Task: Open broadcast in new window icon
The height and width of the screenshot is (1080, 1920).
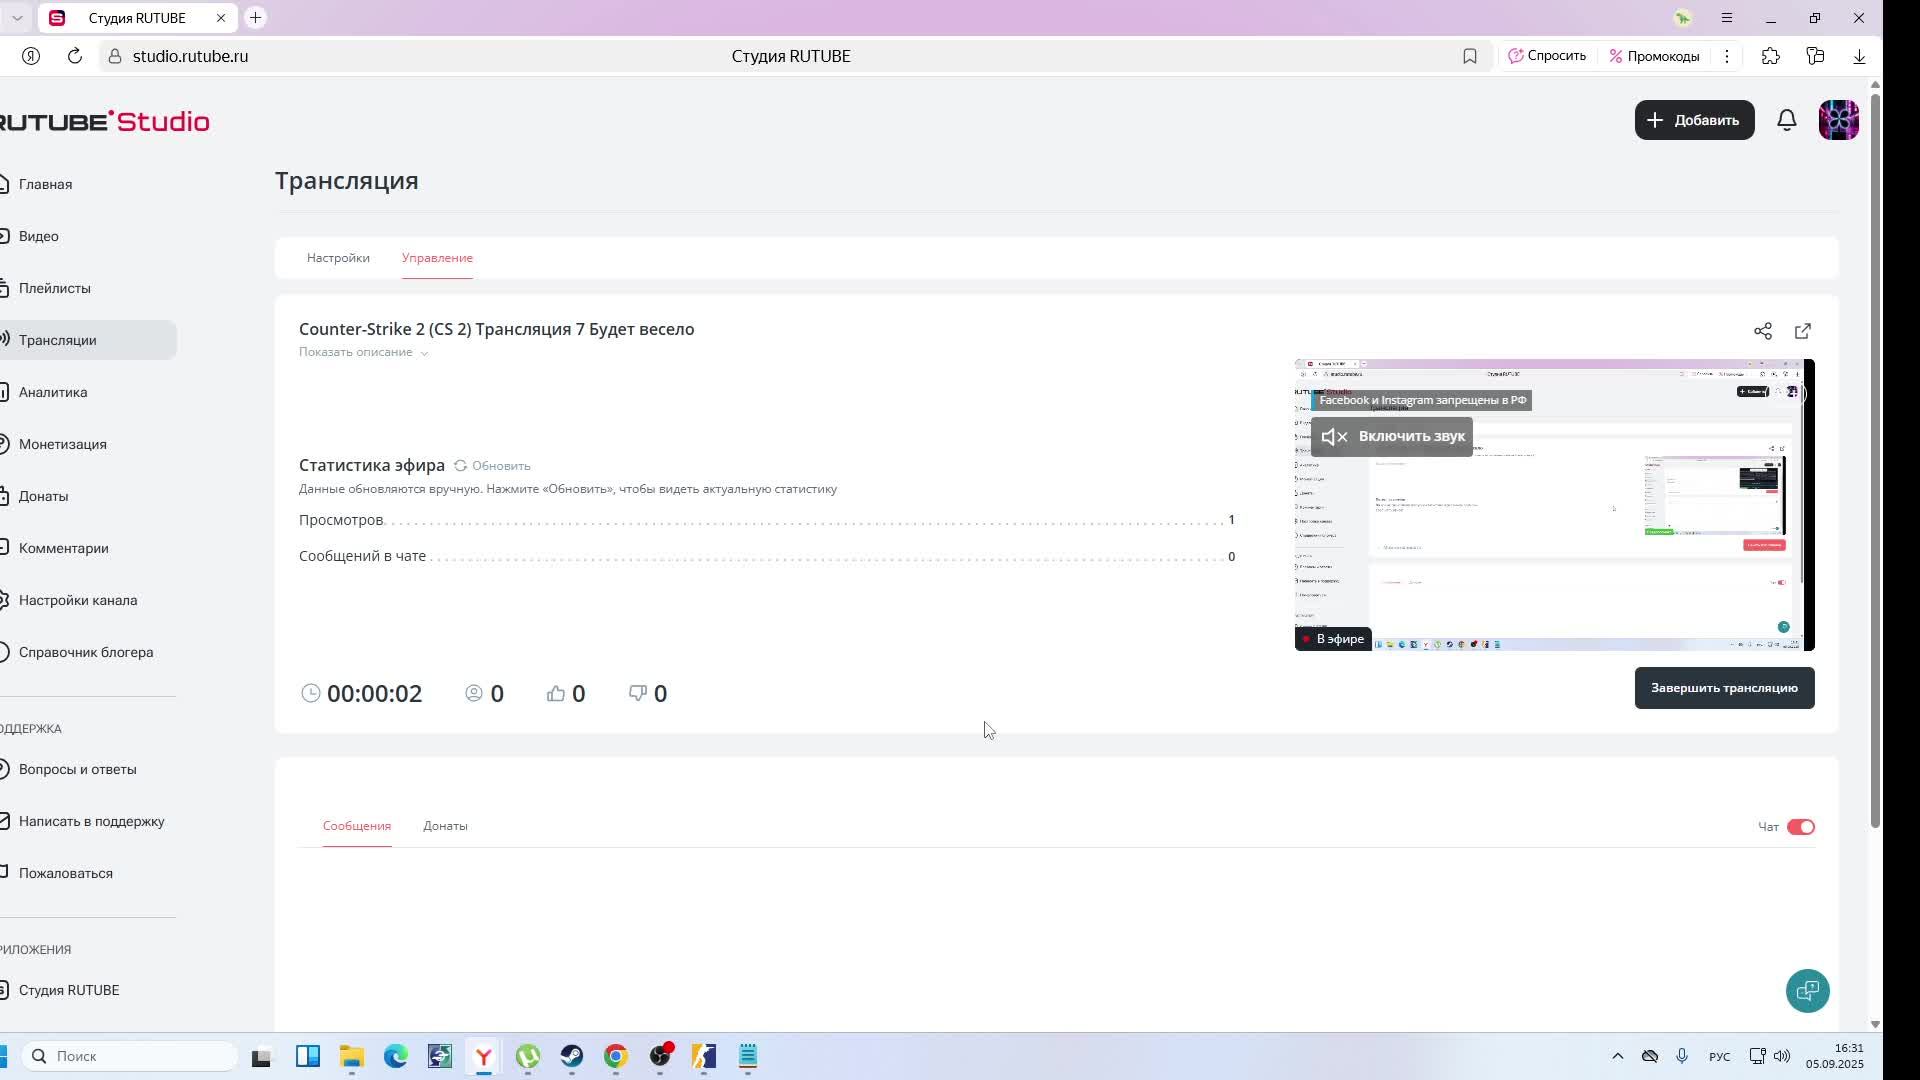Action: (1802, 331)
